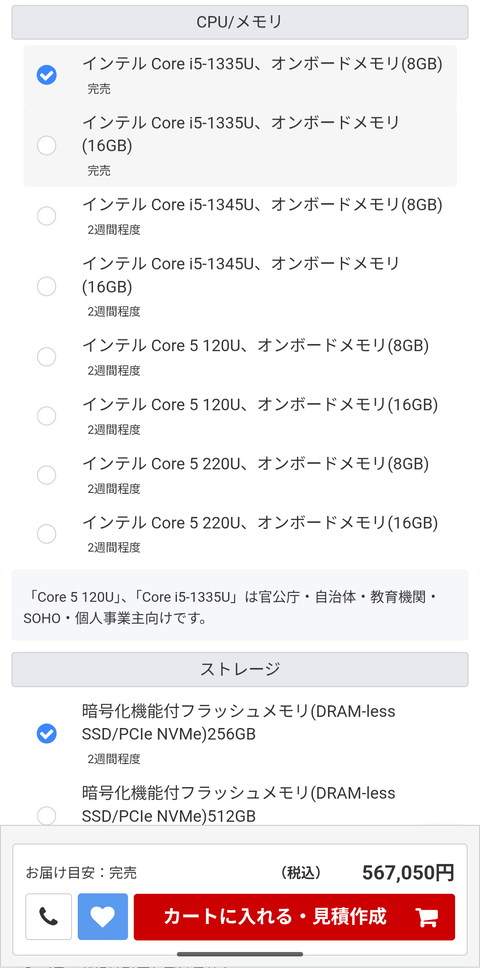The width and height of the screenshot is (480, 968).
Task: Pick Core 5 220U 16GB radio button
Action: pyautogui.click(x=46, y=534)
